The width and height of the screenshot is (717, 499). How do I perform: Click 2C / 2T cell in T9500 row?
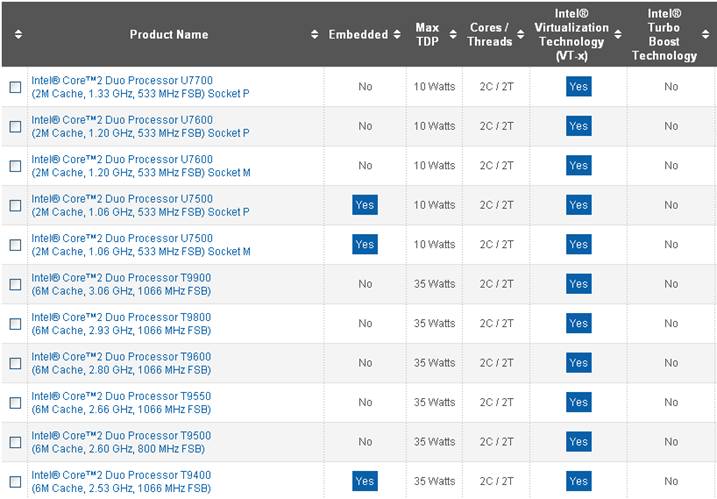497,442
